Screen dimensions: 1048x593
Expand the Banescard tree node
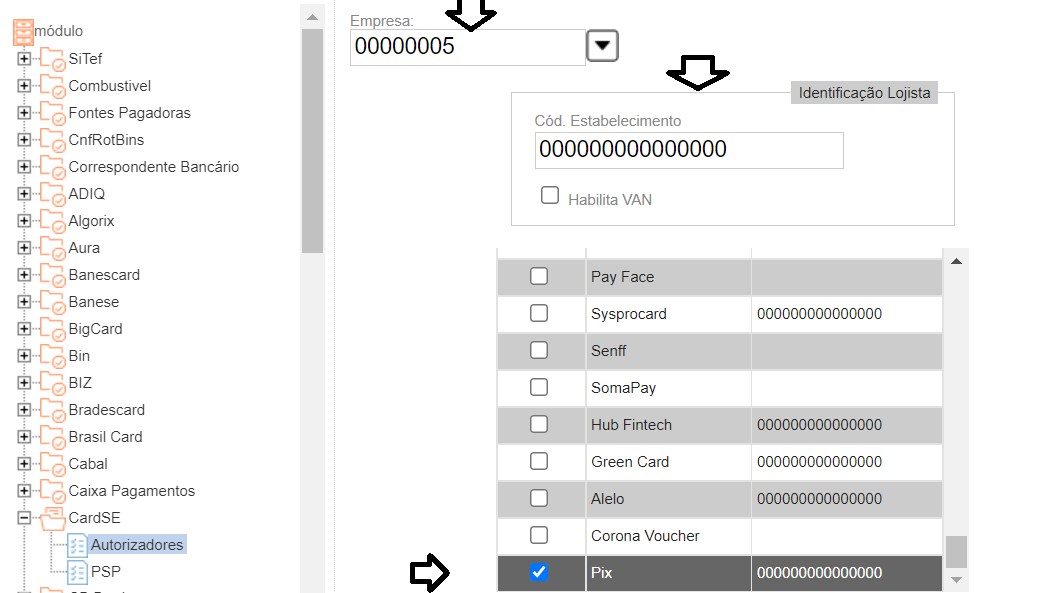(24, 275)
